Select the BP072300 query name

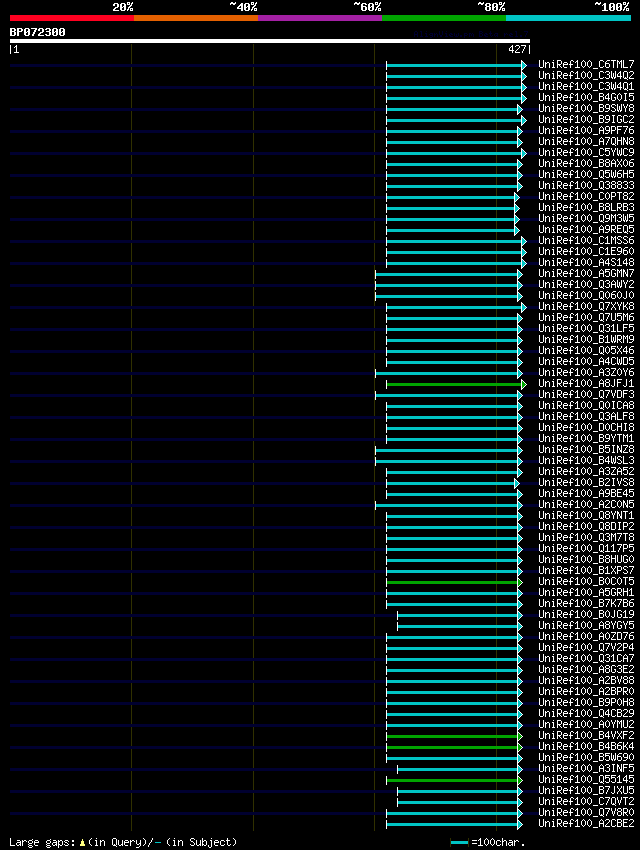tap(37, 32)
